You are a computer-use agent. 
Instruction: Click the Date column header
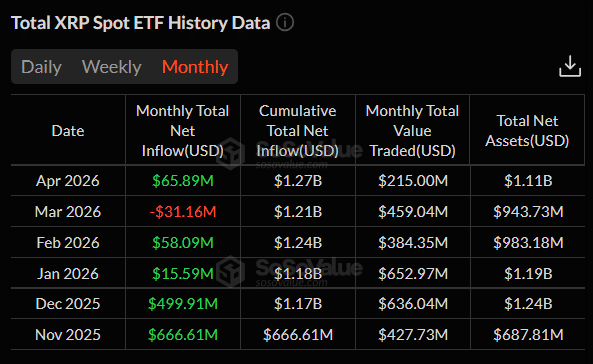[68, 131]
